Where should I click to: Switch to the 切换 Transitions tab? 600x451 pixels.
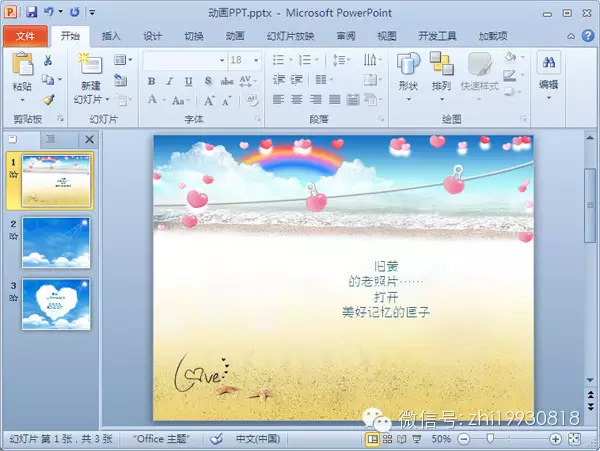tap(194, 36)
